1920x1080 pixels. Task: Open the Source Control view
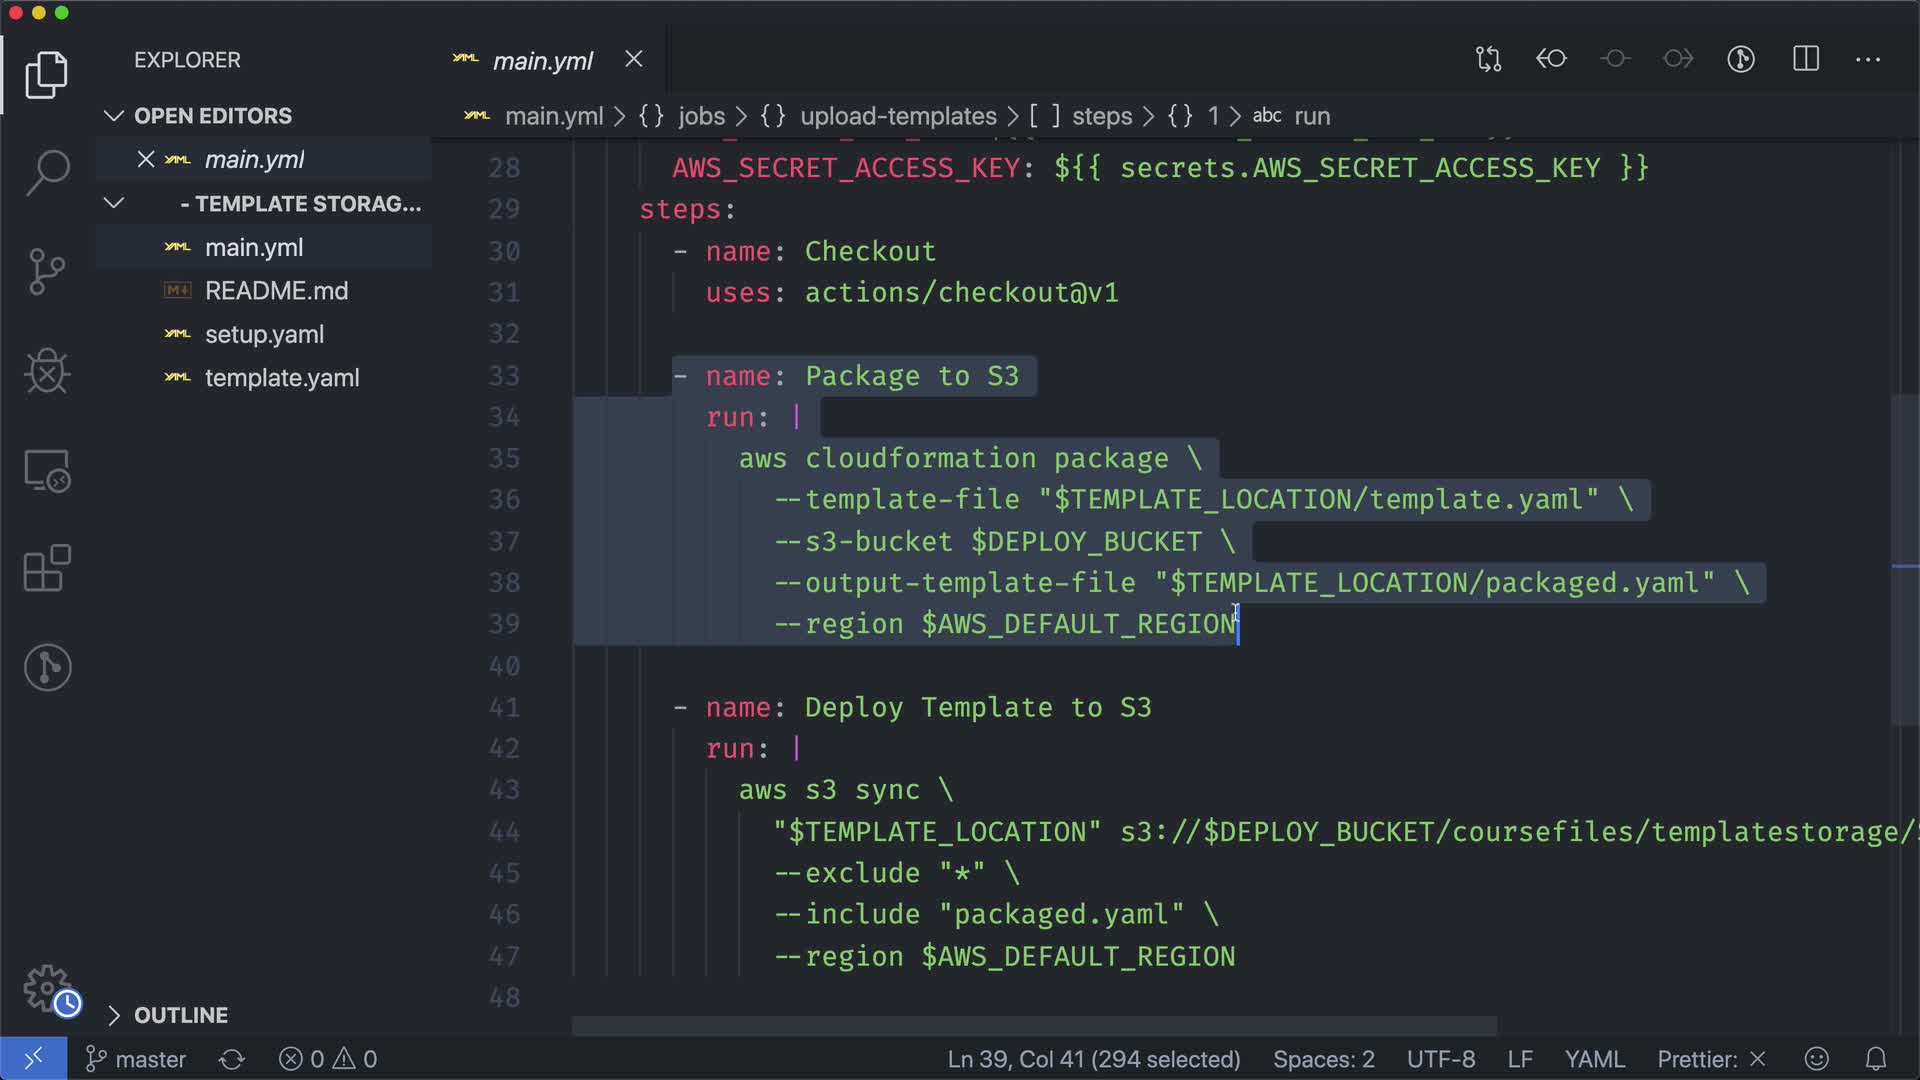pos(47,271)
